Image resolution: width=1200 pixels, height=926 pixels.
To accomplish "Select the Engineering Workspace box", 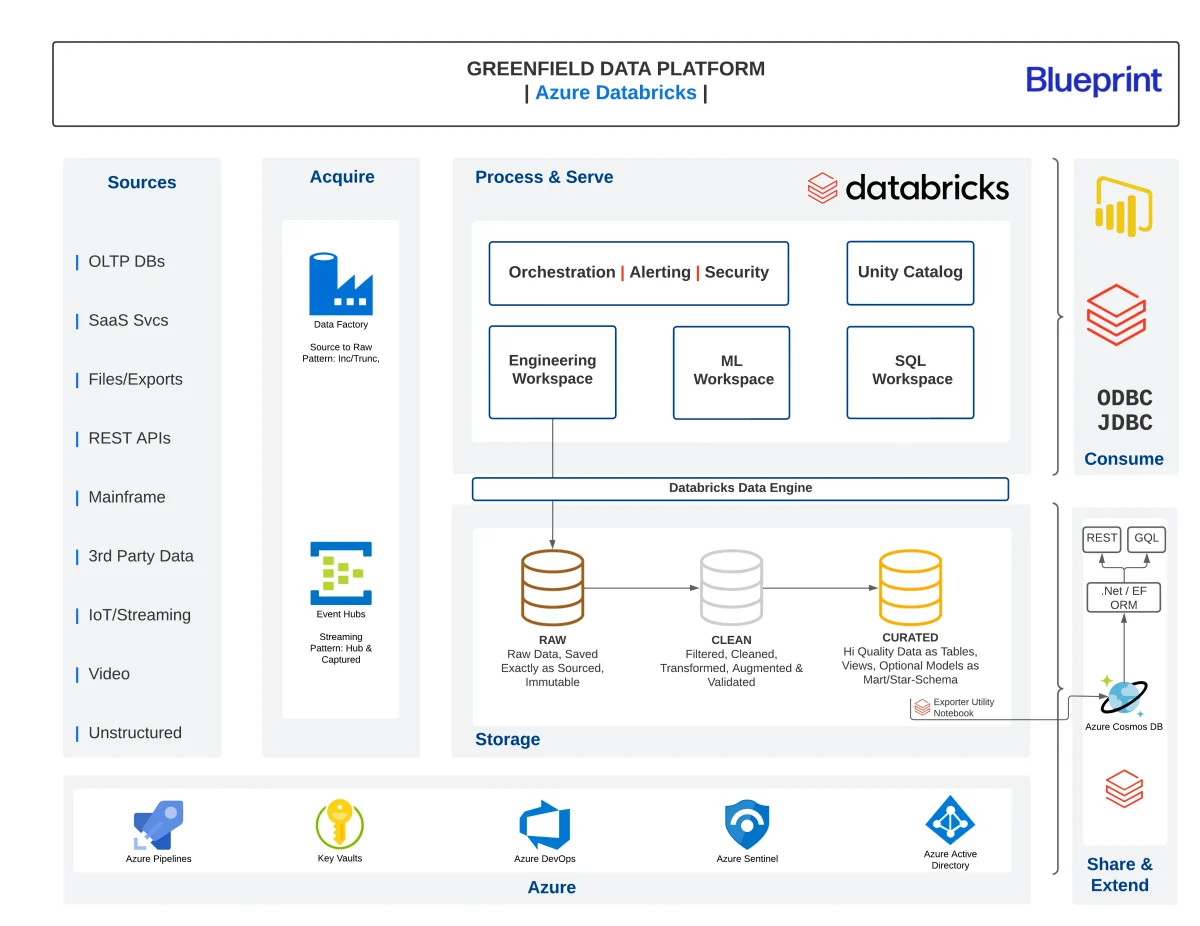I will pos(552,372).
